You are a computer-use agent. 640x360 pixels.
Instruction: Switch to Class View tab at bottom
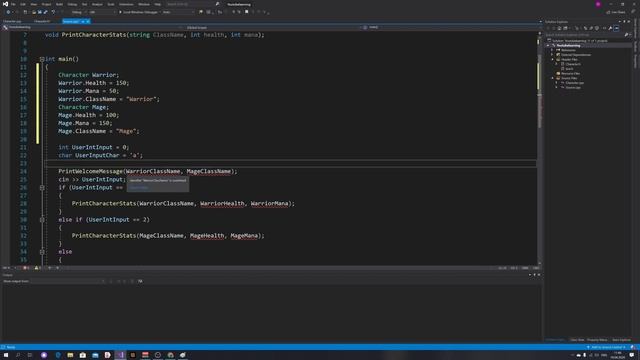577,340
